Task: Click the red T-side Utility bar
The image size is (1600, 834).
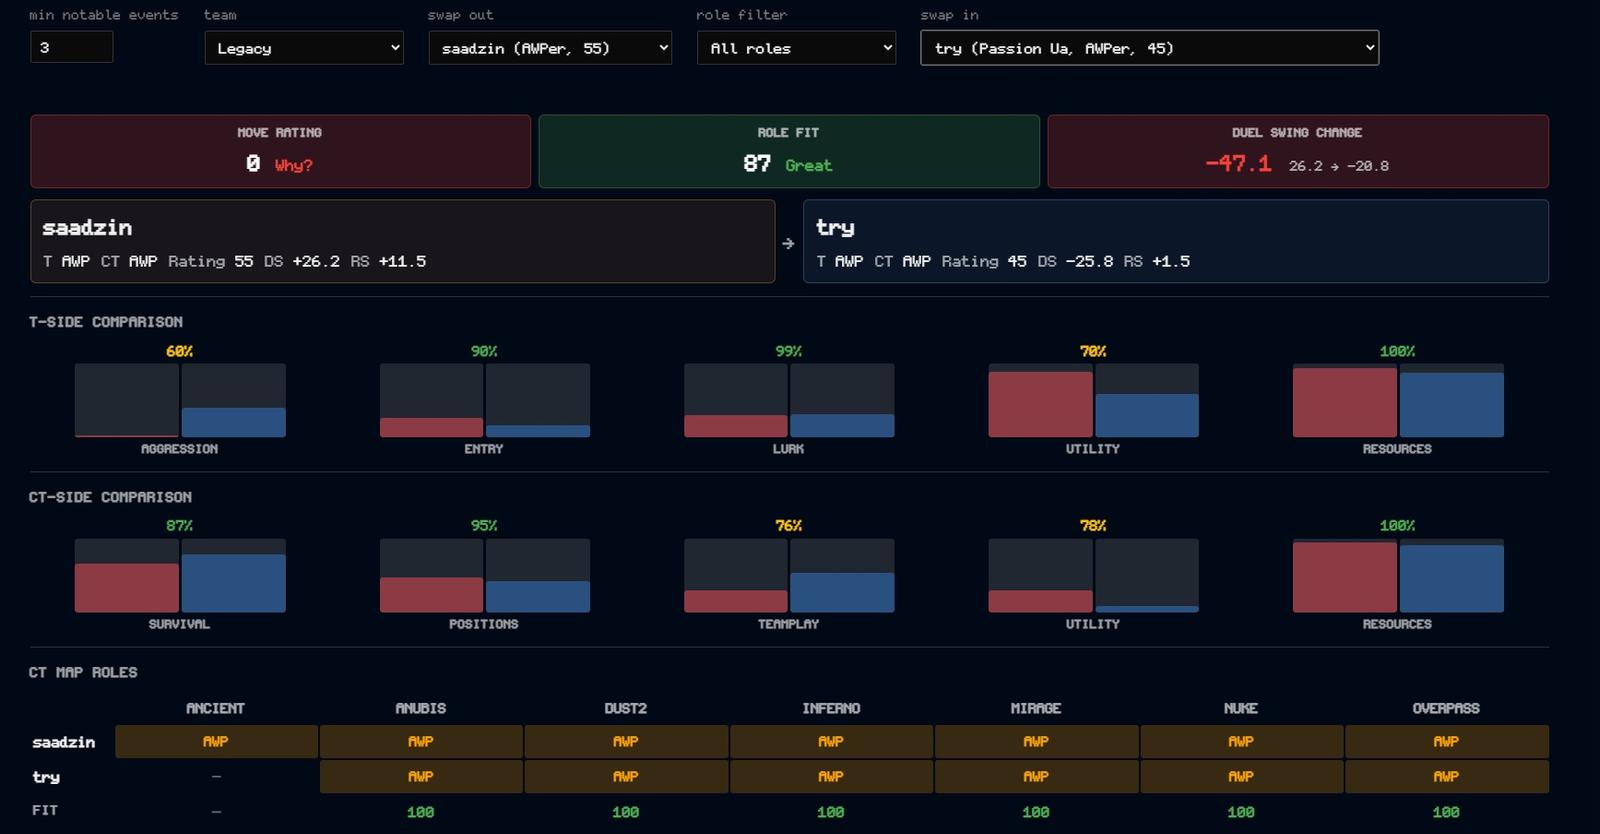Action: pyautogui.click(x=1040, y=404)
